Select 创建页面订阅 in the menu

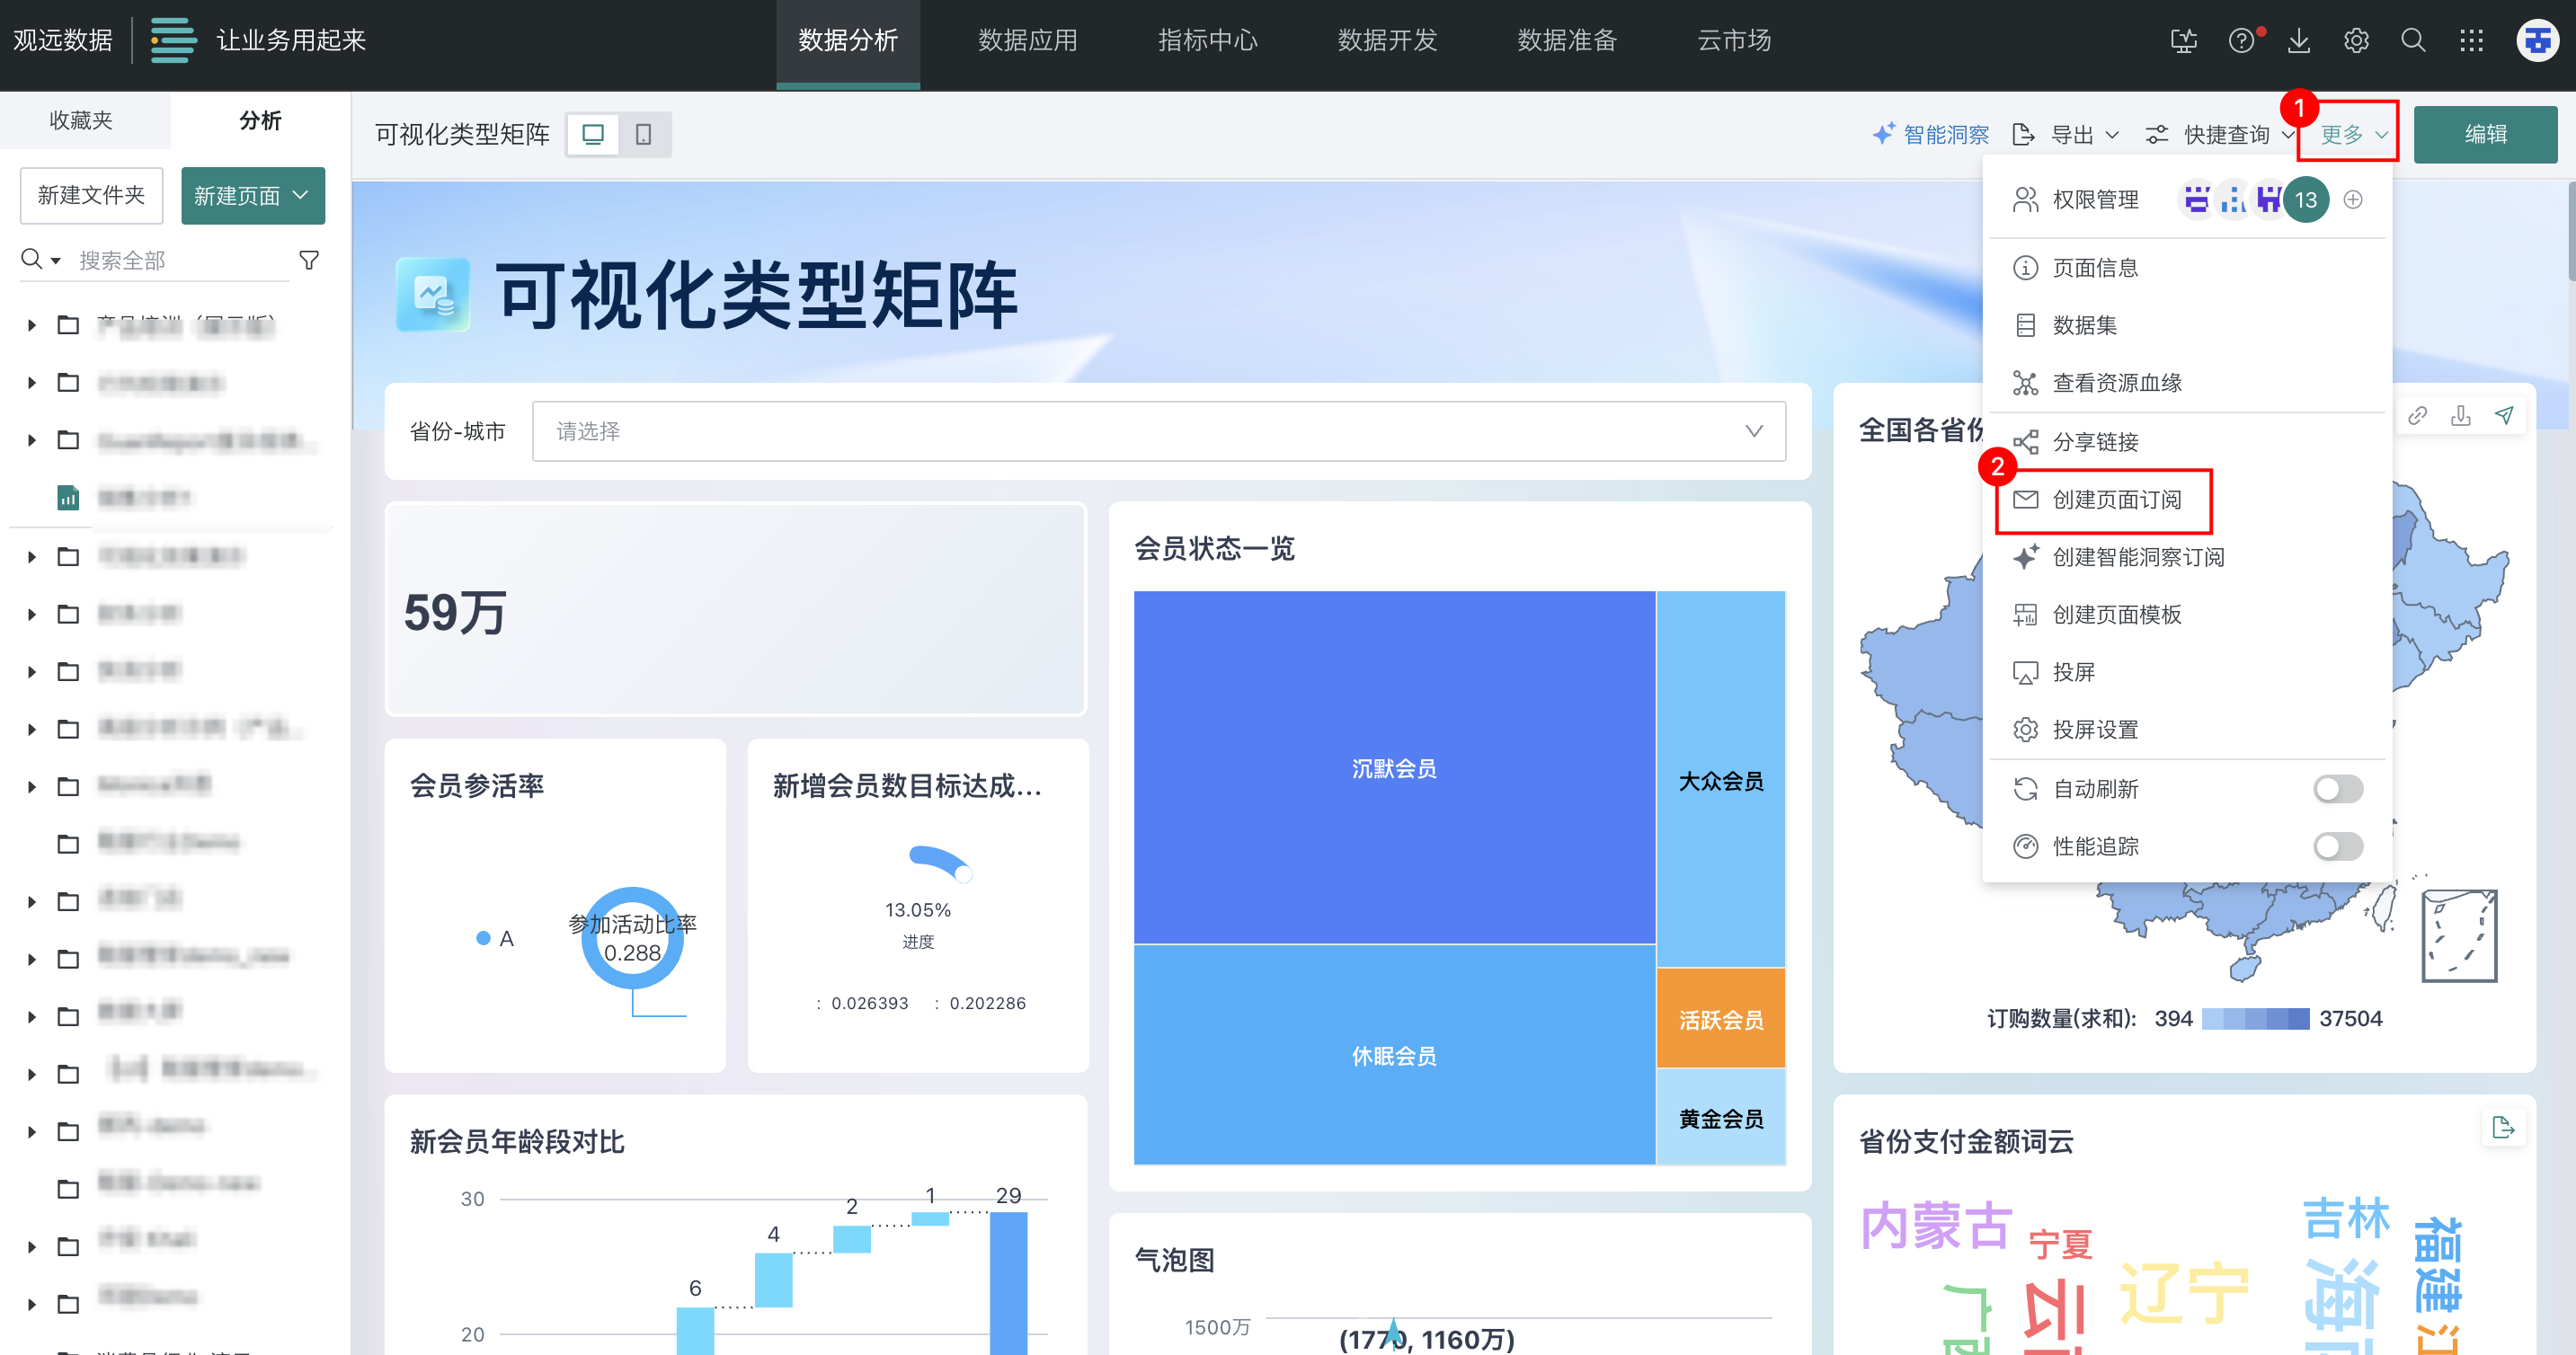point(2118,500)
